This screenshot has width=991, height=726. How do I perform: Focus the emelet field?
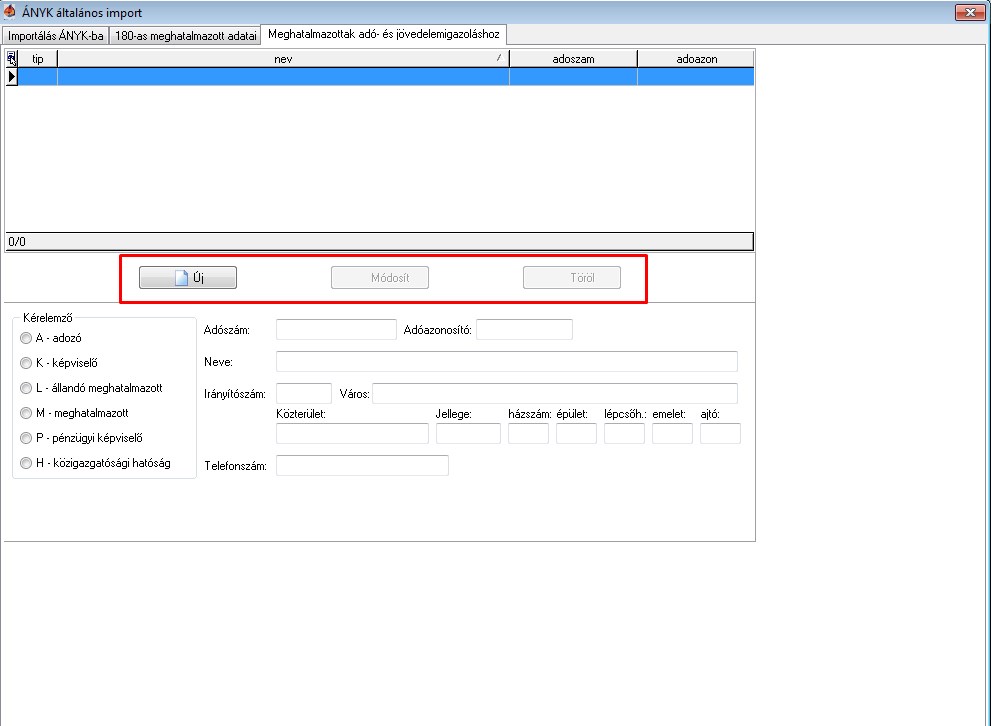(672, 433)
